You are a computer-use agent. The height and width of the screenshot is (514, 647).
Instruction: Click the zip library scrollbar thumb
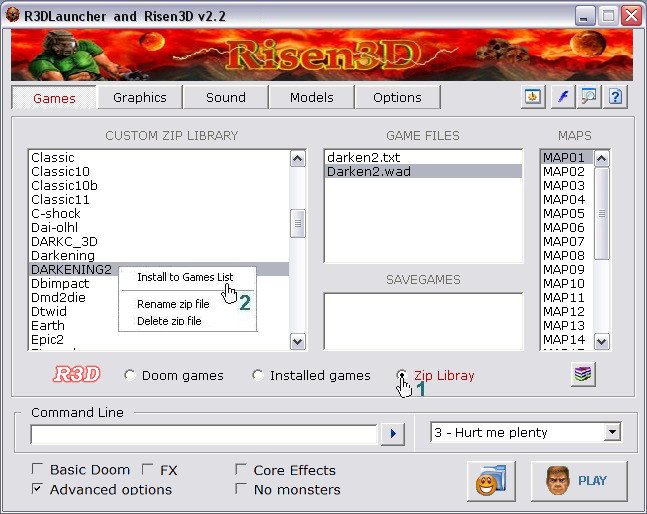[x=298, y=223]
